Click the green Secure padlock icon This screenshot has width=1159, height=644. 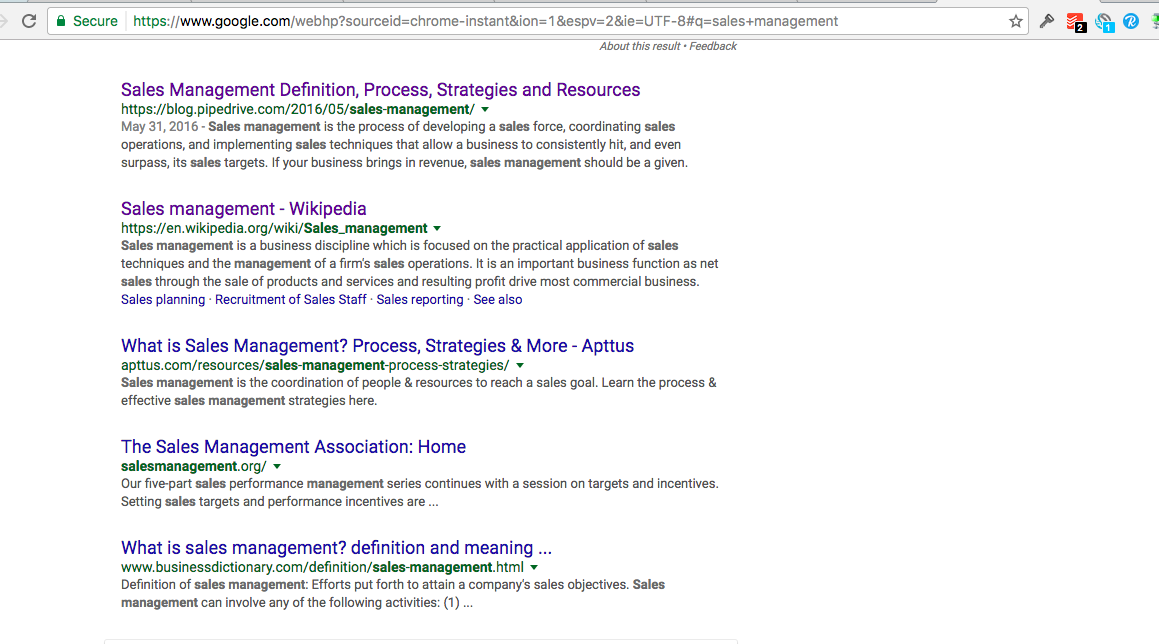pyautogui.click(x=61, y=21)
